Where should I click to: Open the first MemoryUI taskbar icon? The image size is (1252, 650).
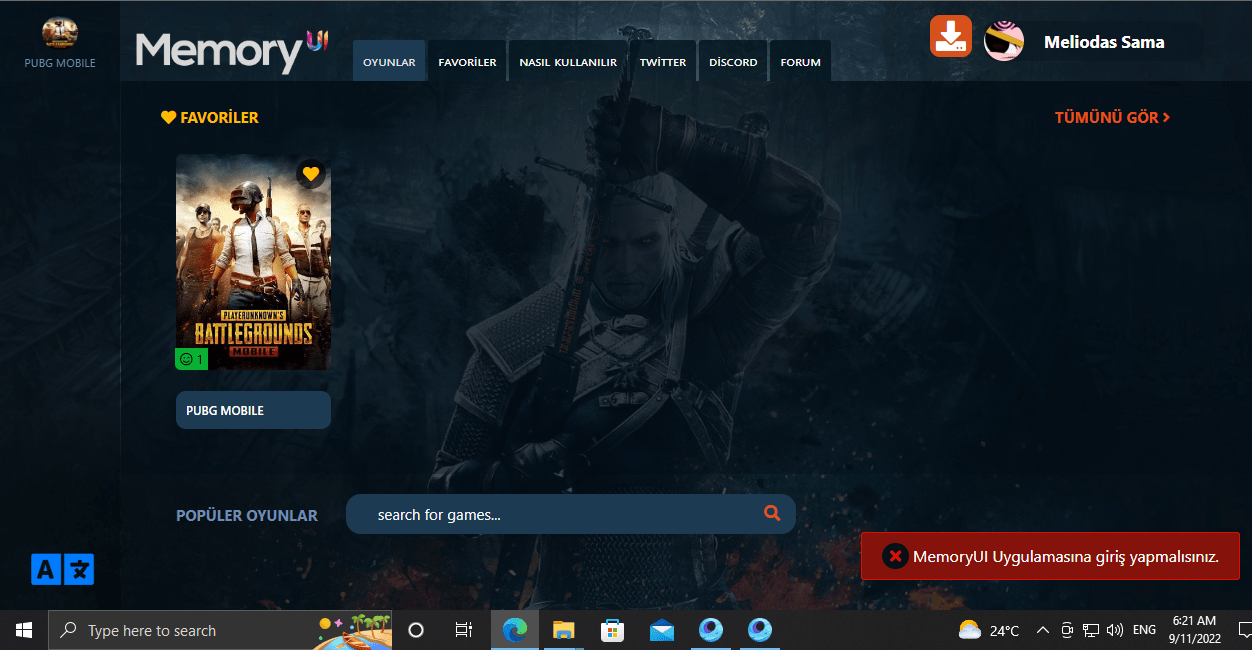coord(711,630)
